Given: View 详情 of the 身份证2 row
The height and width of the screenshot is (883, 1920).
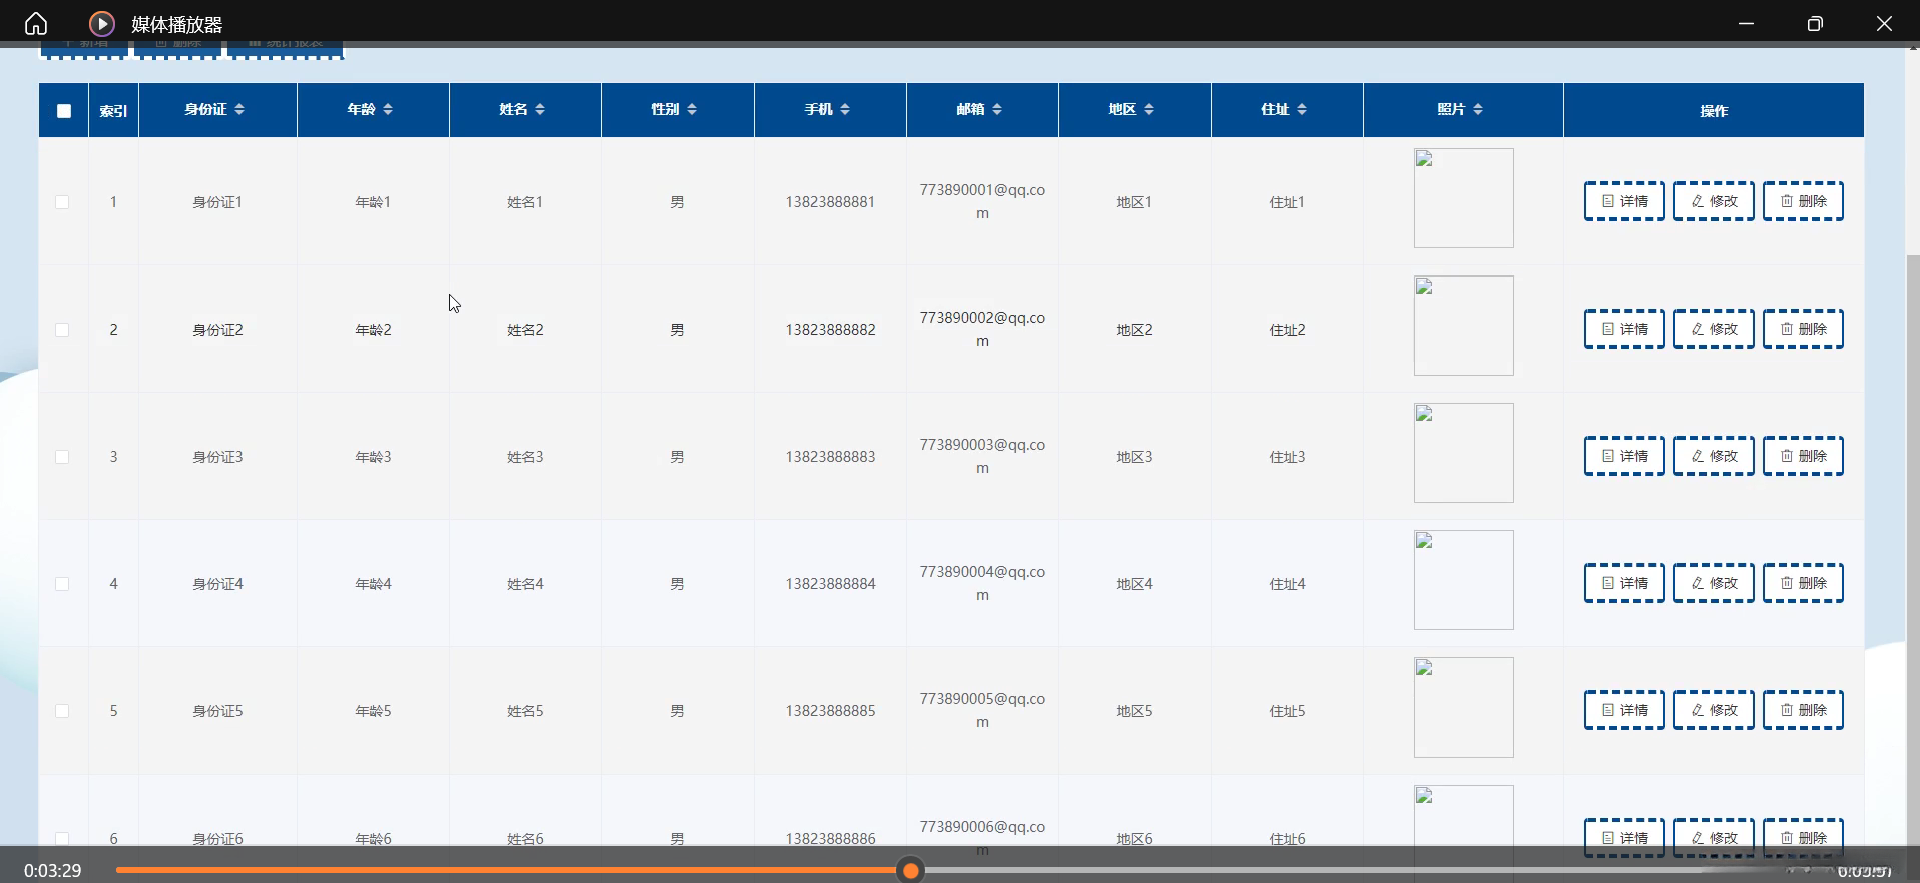Looking at the screenshot, I should pyautogui.click(x=1624, y=329).
